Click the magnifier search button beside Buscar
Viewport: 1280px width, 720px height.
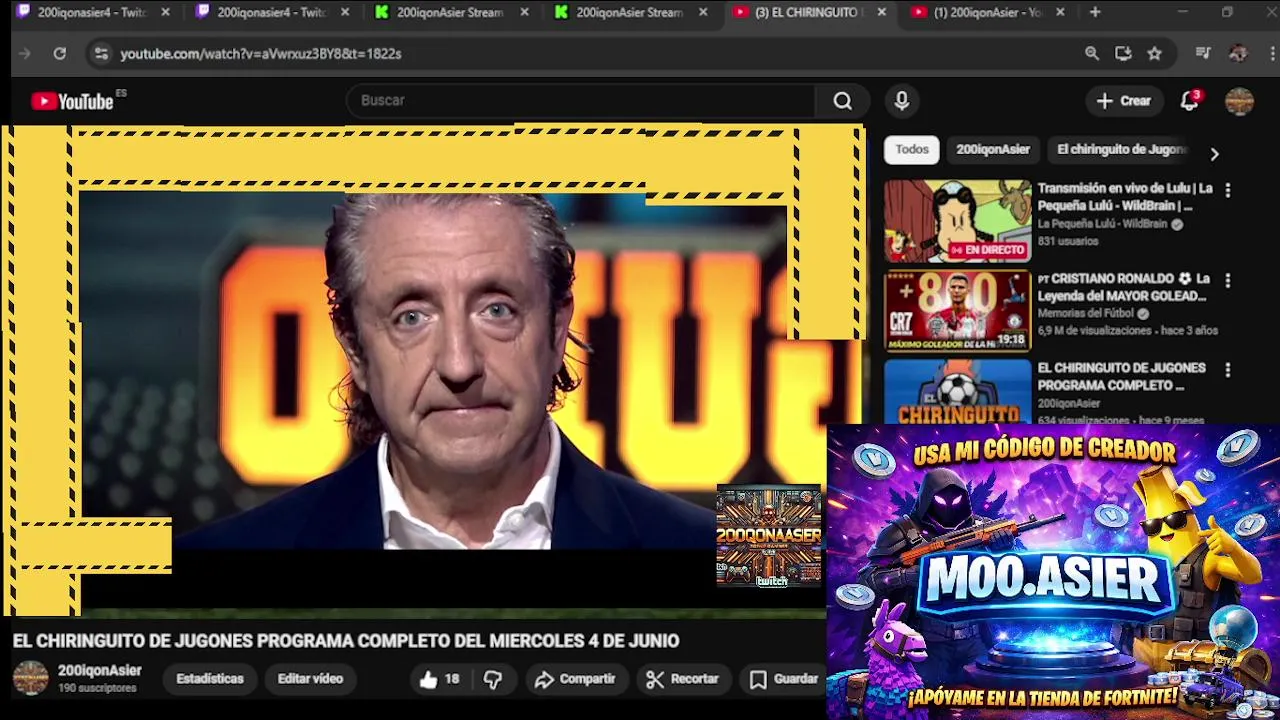(843, 101)
